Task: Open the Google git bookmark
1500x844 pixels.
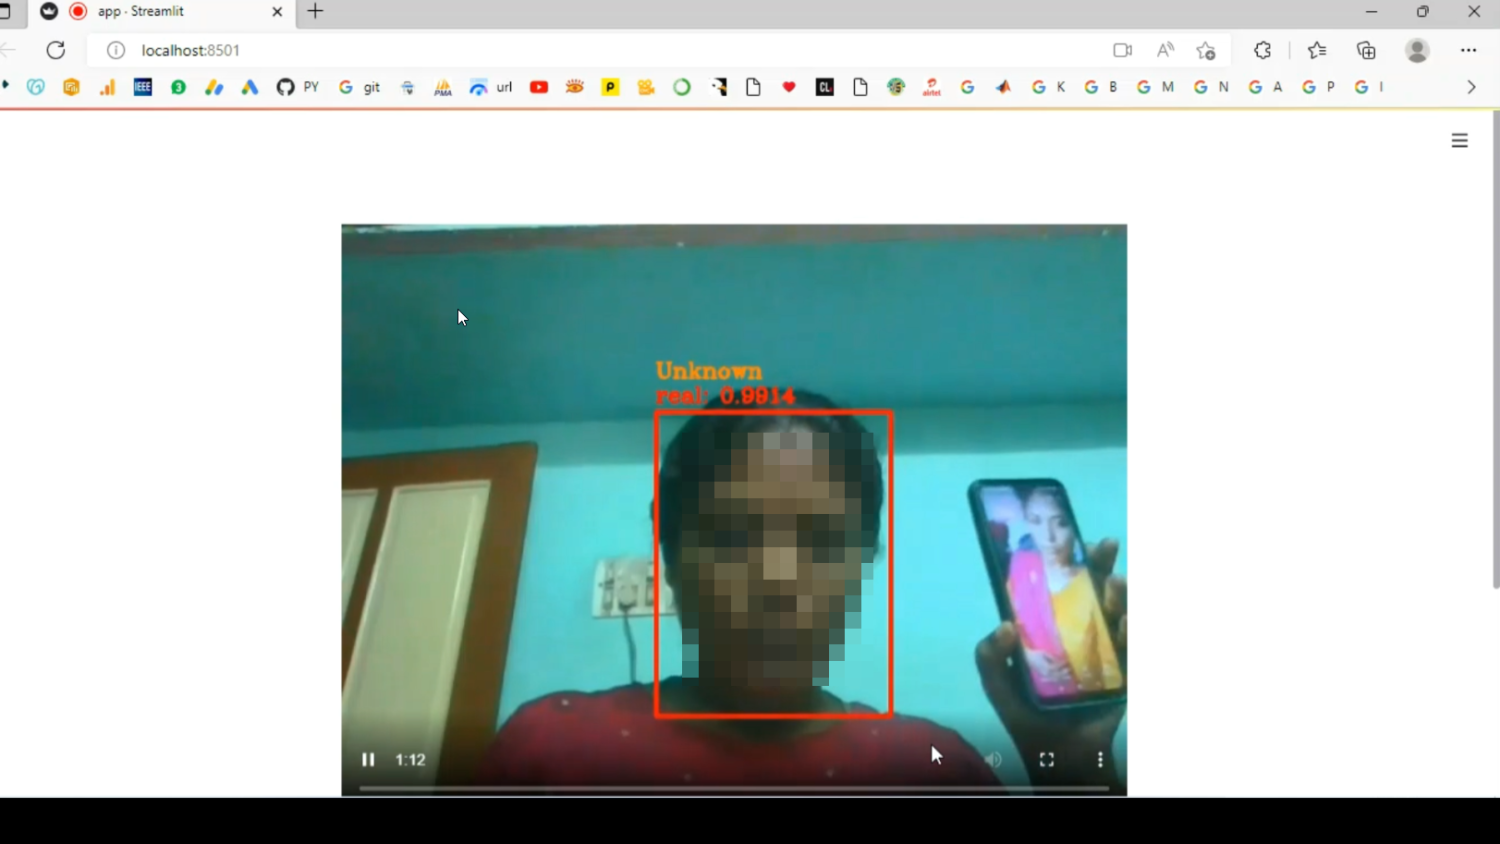Action: pos(360,87)
